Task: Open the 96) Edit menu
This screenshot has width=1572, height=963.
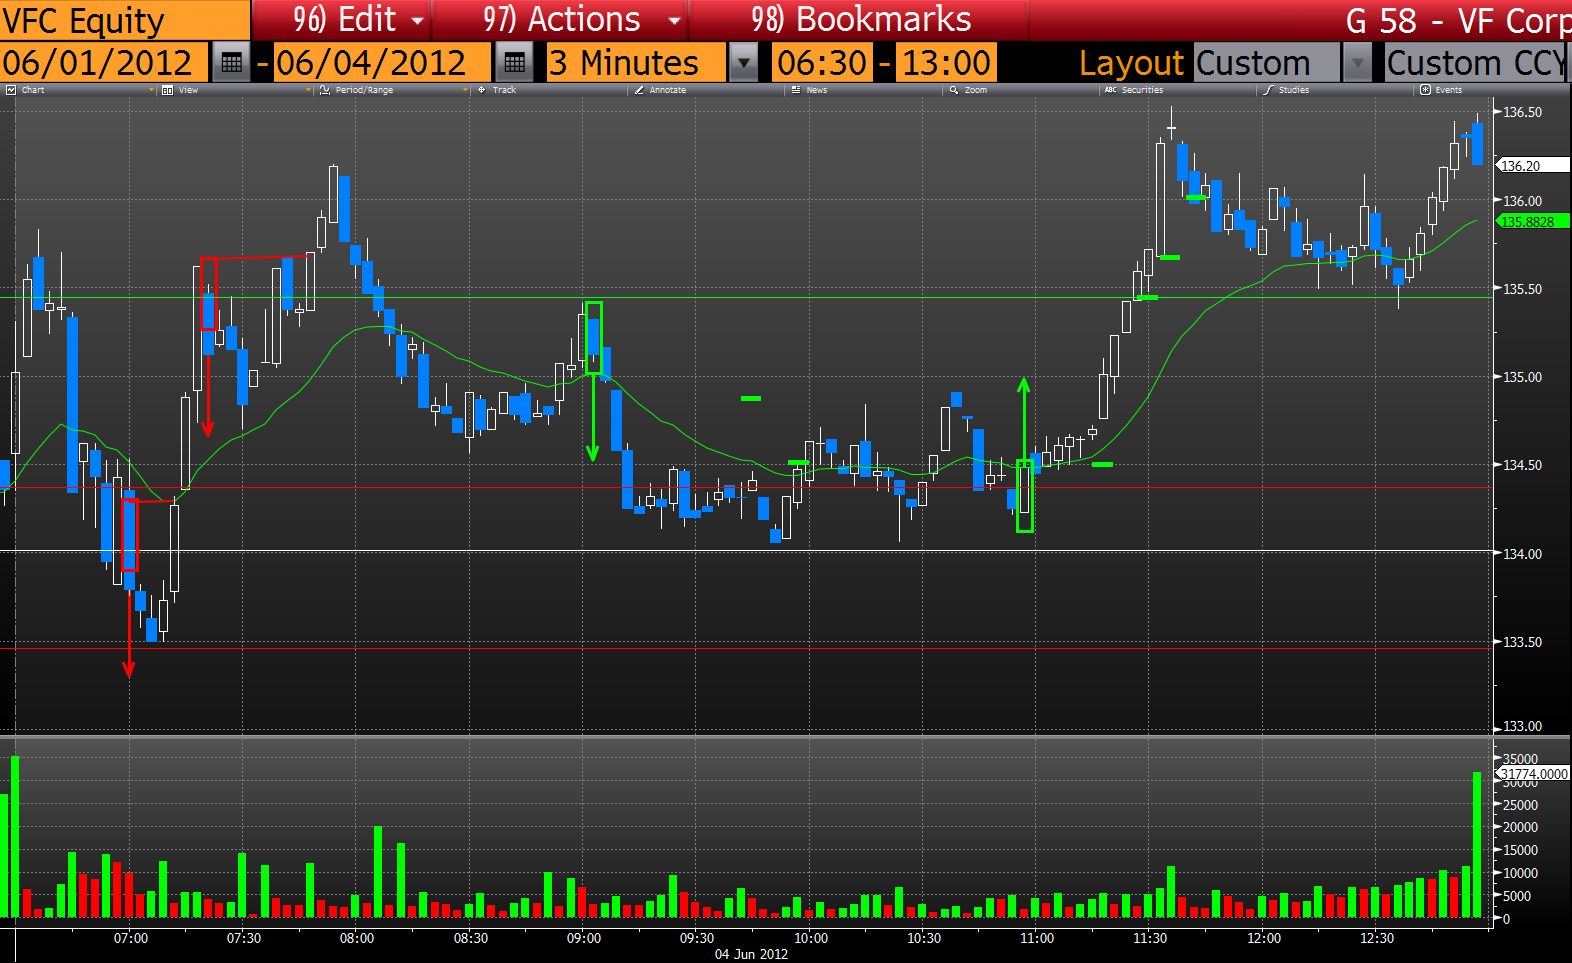Action: coord(343,20)
